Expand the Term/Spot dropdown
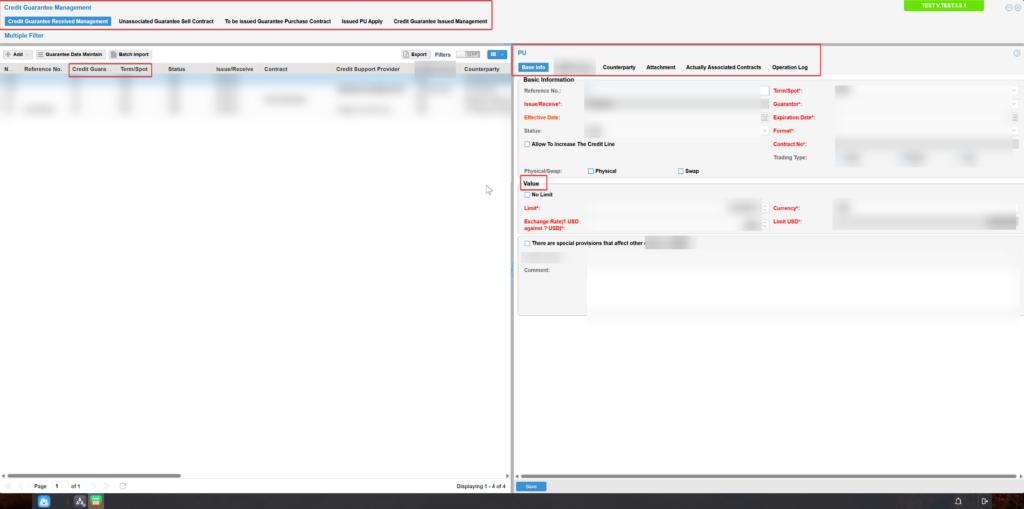Image resolution: width=1024 pixels, height=509 pixels. pyautogui.click(x=1016, y=91)
